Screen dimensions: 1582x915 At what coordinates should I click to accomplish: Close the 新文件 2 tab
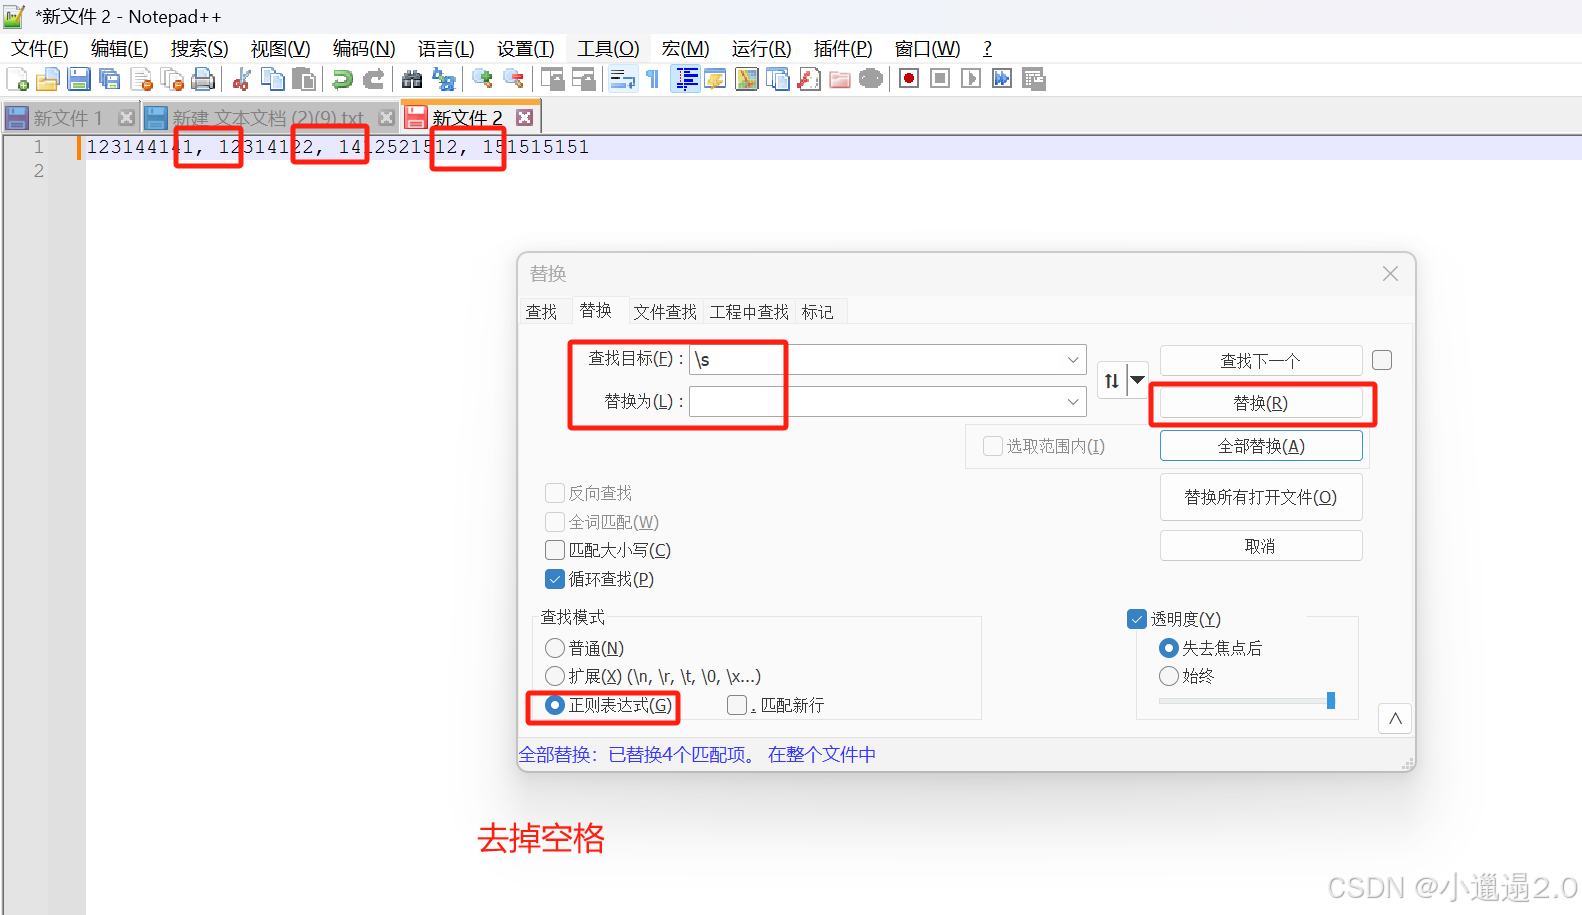[x=524, y=118]
